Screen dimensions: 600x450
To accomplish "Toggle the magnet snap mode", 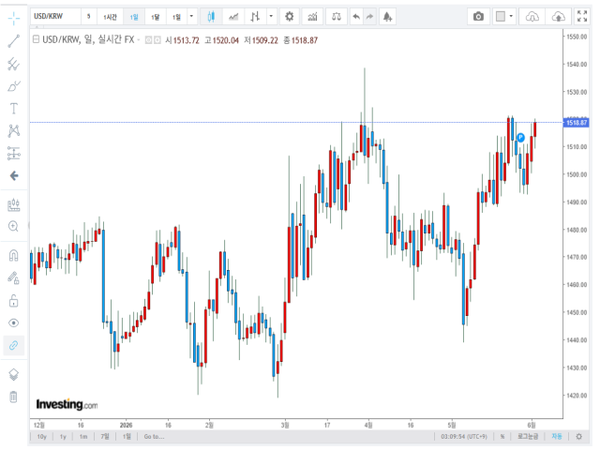I will pos(14,255).
